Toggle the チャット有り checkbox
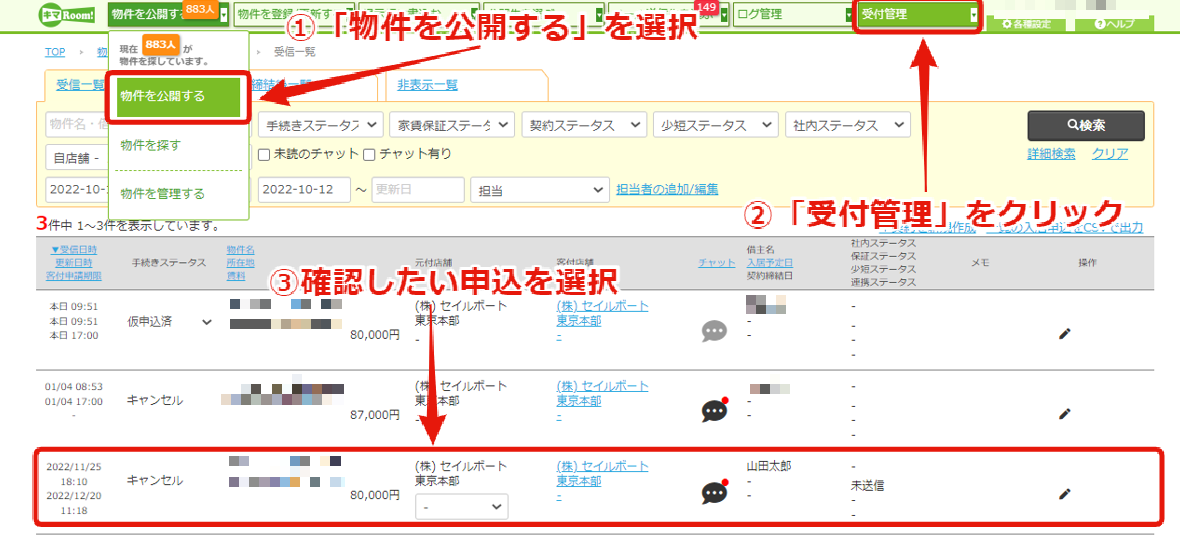This screenshot has width=1180, height=535. click(369, 154)
